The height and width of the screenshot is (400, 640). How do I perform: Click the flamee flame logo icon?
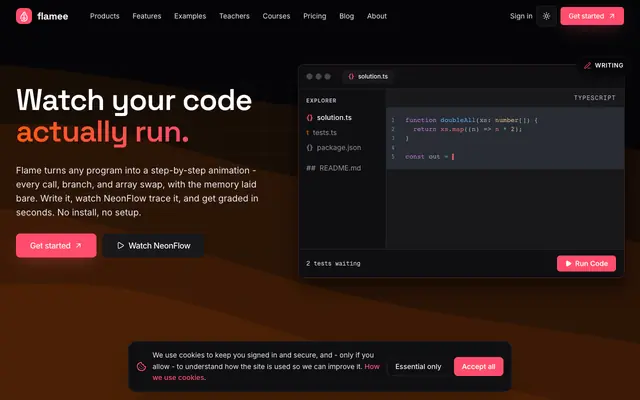pos(24,16)
